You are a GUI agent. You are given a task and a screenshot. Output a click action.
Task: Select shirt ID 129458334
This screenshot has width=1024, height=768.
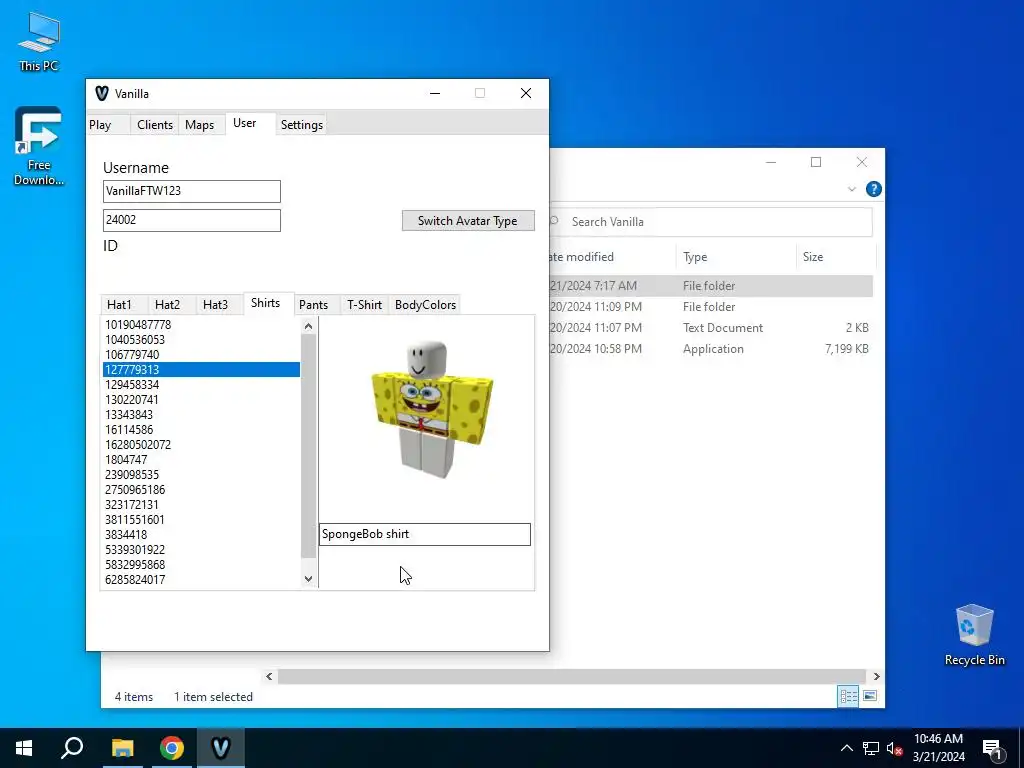(201, 385)
